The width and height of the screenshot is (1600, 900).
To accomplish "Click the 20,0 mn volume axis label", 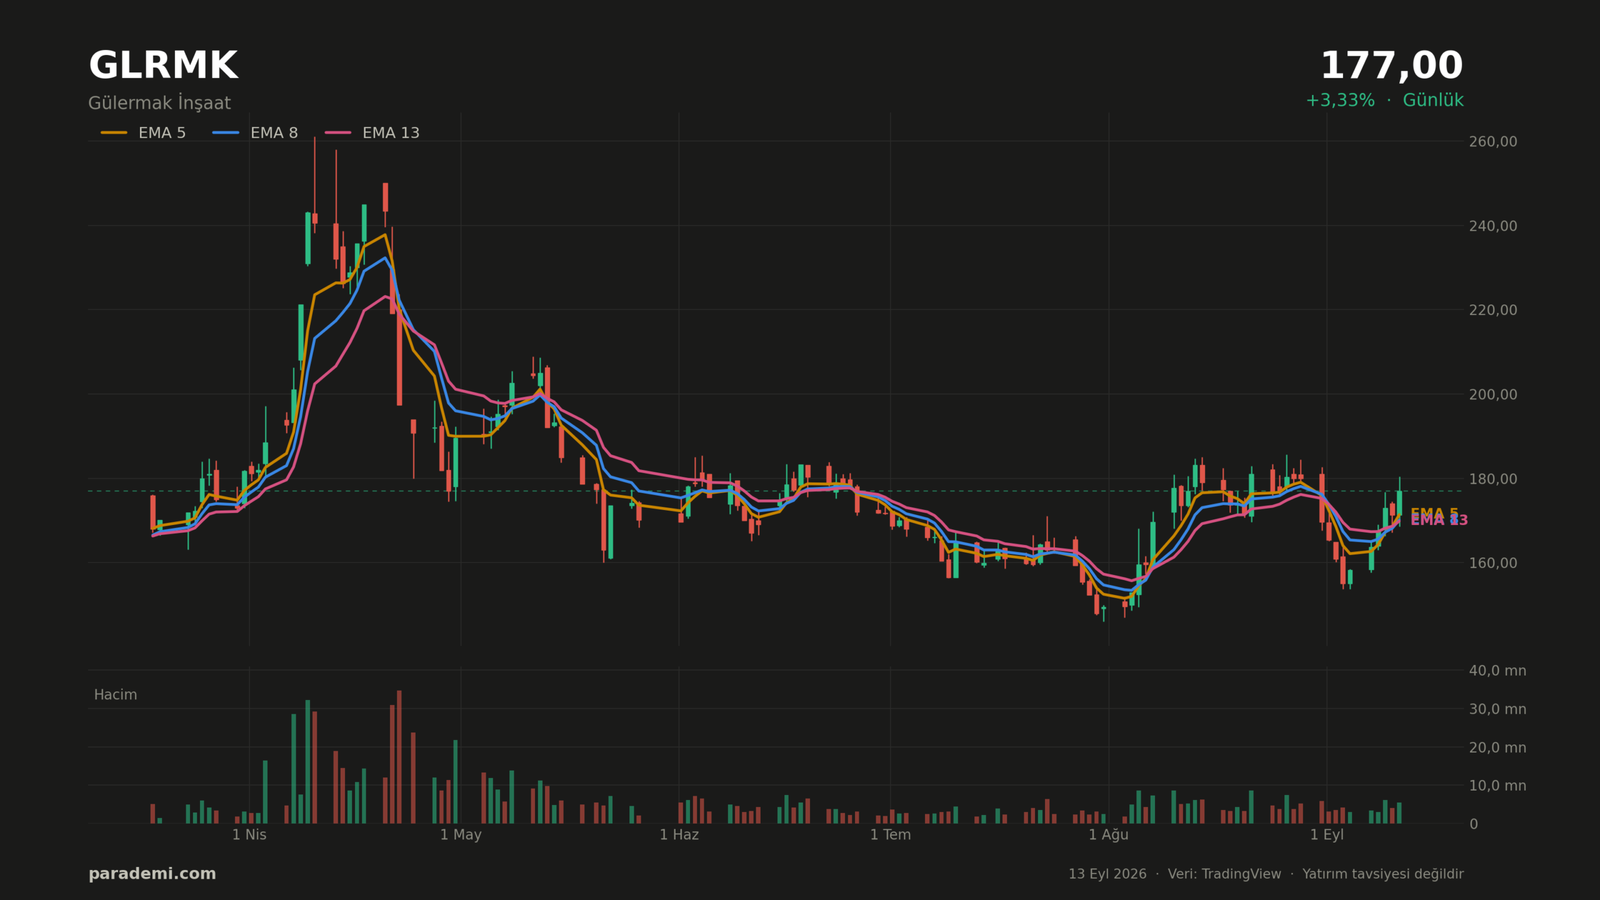I will point(1497,747).
